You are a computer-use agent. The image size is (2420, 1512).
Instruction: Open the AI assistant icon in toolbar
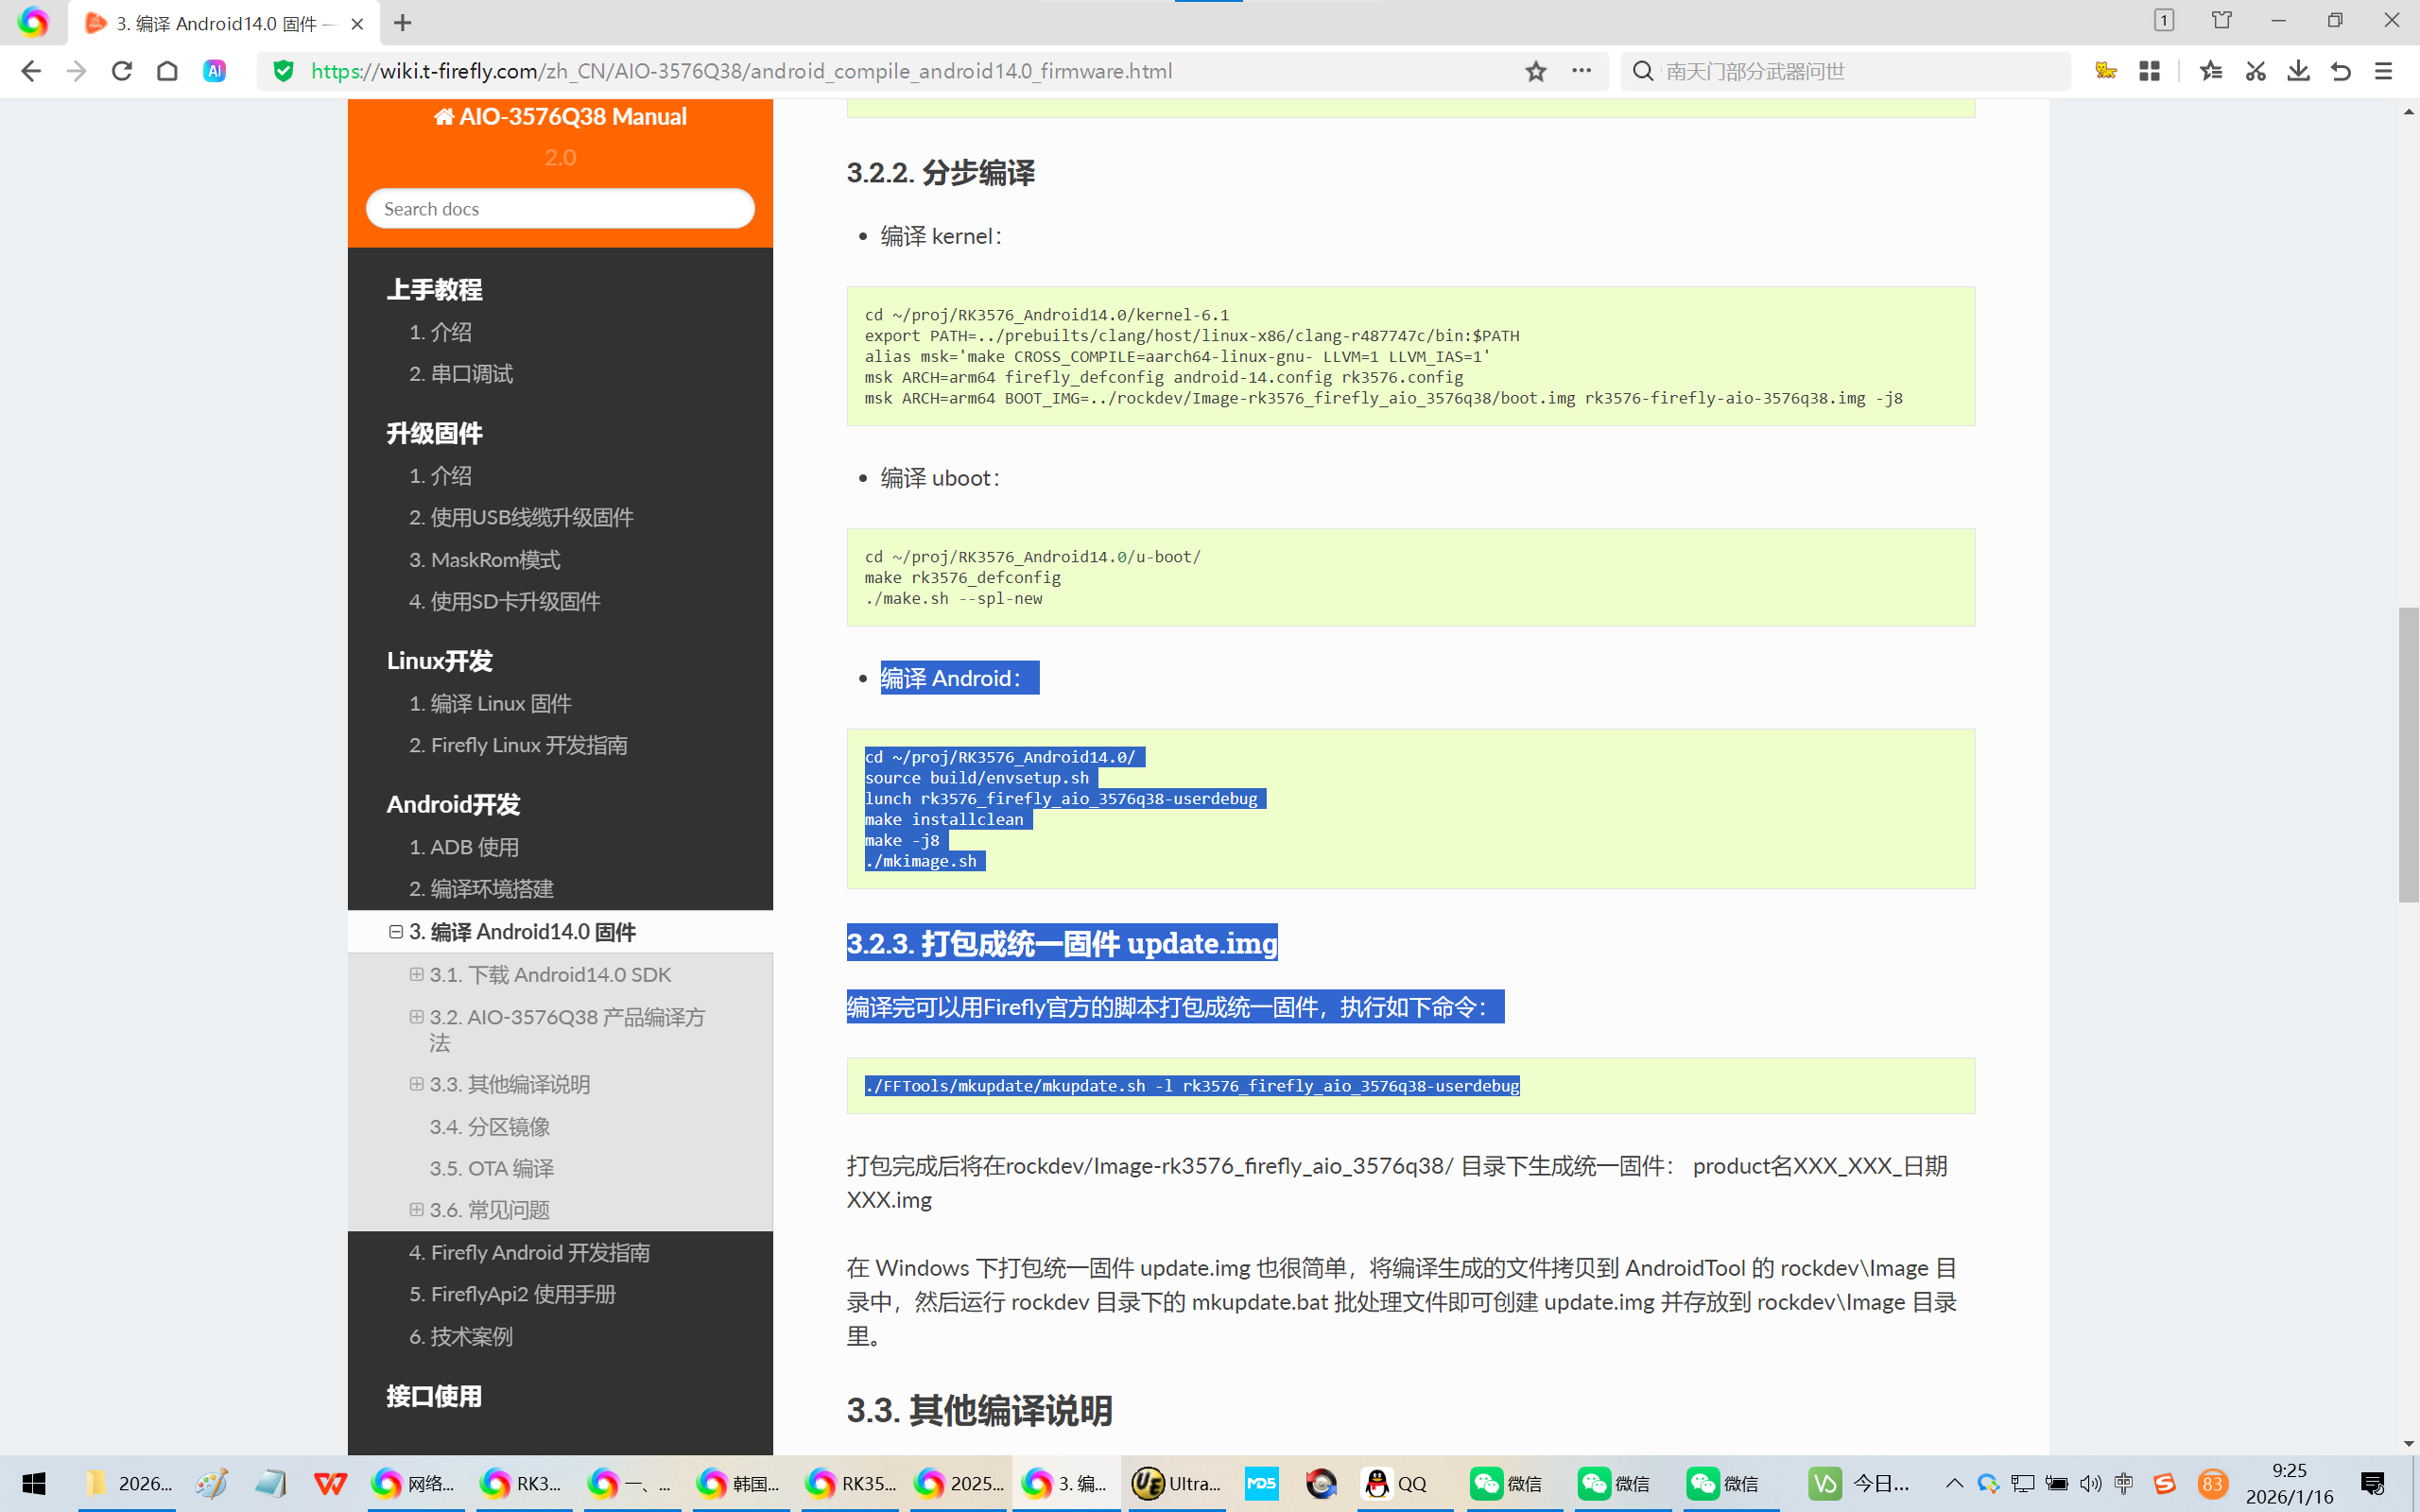pyautogui.click(x=214, y=71)
